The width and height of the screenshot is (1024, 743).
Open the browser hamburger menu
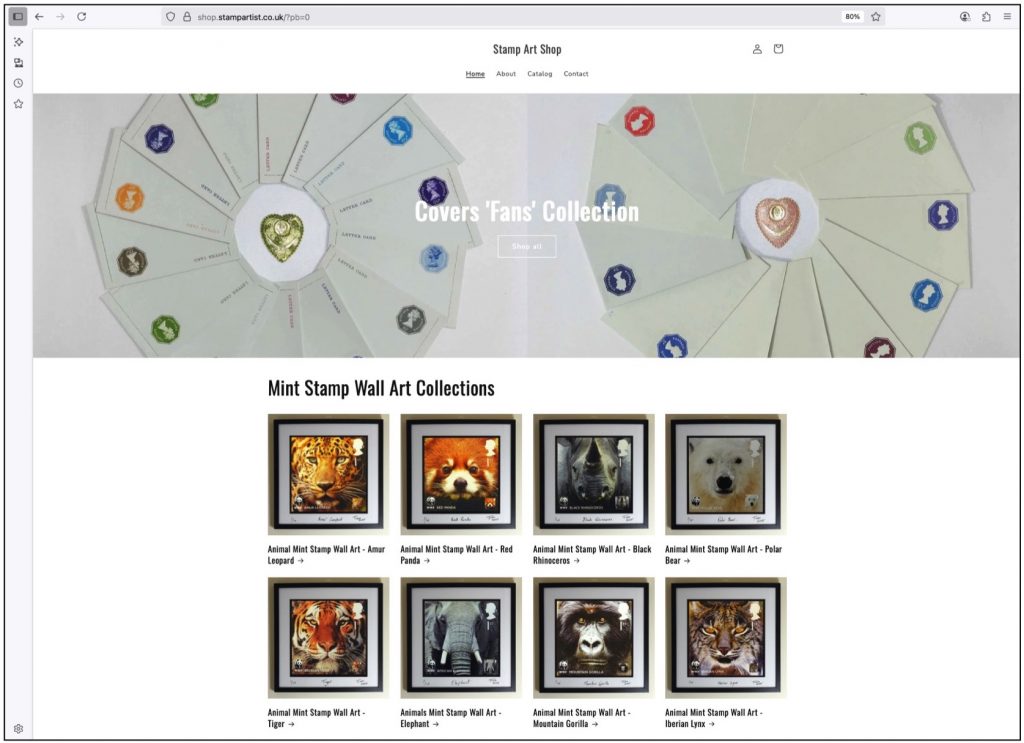point(1007,17)
